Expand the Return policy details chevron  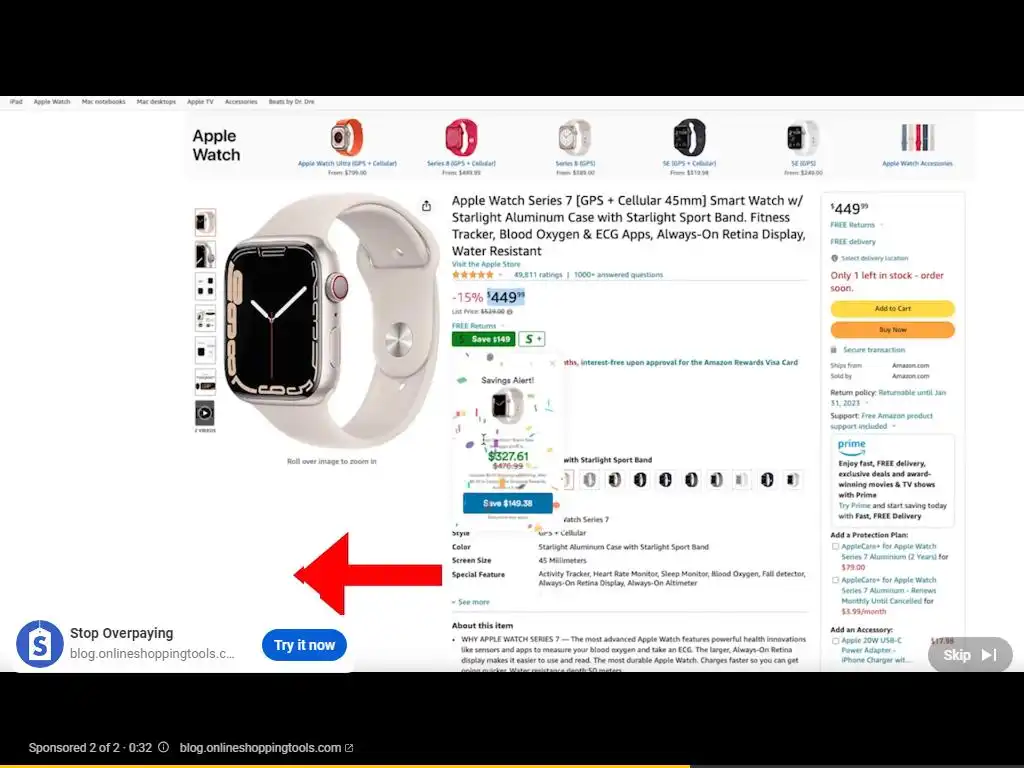point(867,404)
